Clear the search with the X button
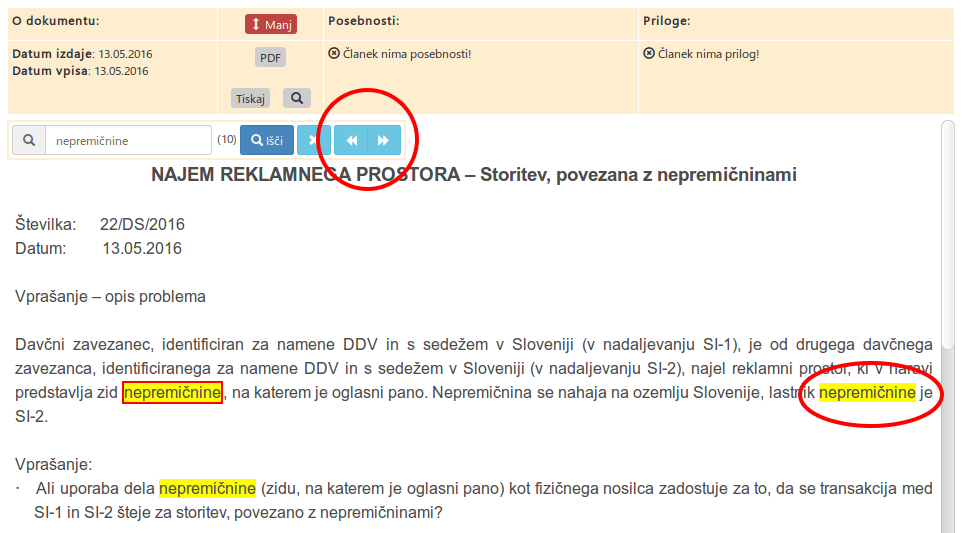 tap(313, 141)
